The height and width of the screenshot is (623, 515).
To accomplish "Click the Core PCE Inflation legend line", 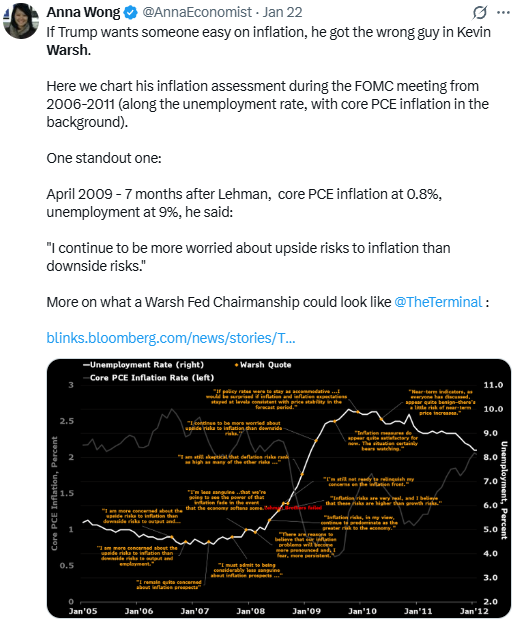I will click(x=86, y=377).
